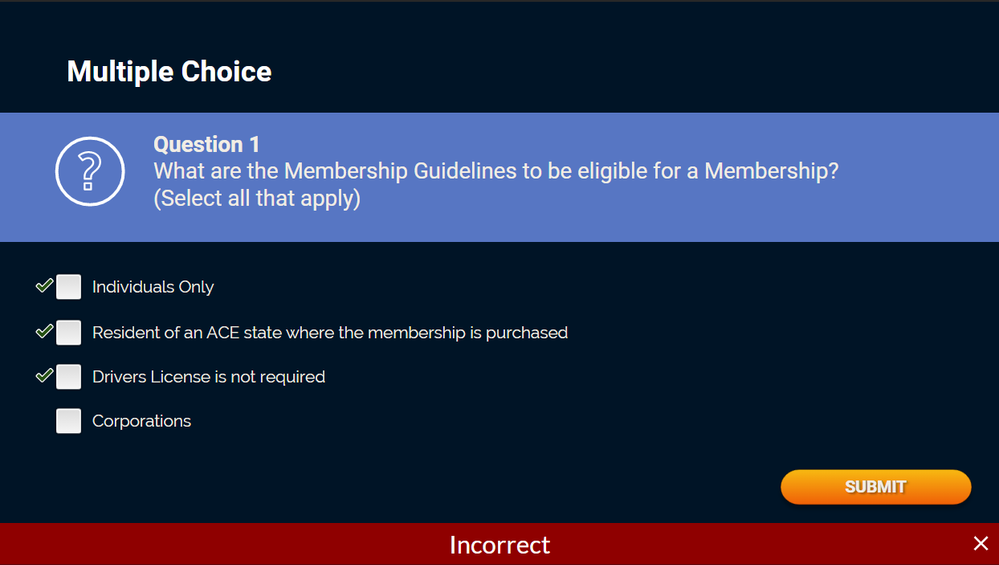This screenshot has width=999, height=565.
Task: Click the Individuals Only answer label
Action: click(153, 287)
